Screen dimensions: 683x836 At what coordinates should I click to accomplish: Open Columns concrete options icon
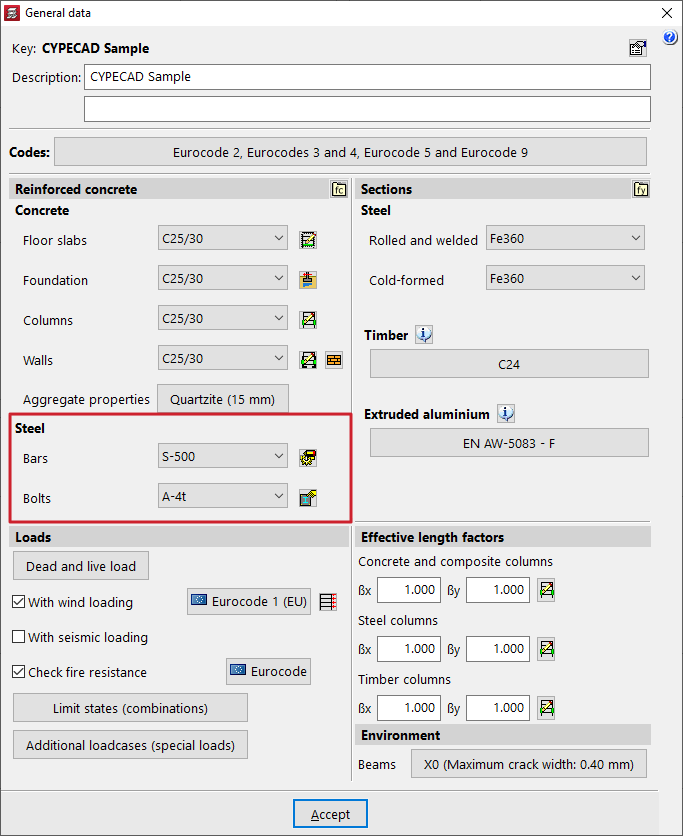click(308, 320)
